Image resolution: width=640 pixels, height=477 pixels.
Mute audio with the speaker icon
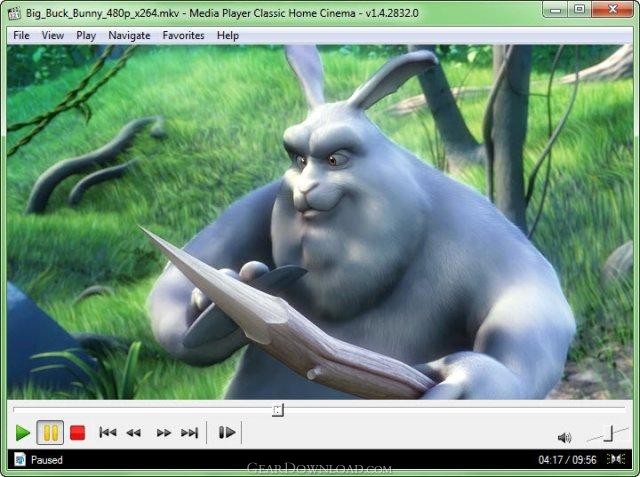coord(564,438)
